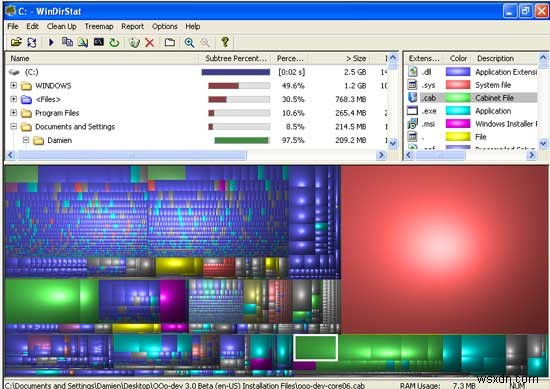This screenshot has height=389, width=550.
Task: Click the blue .dll color swatch
Action: tap(458, 72)
